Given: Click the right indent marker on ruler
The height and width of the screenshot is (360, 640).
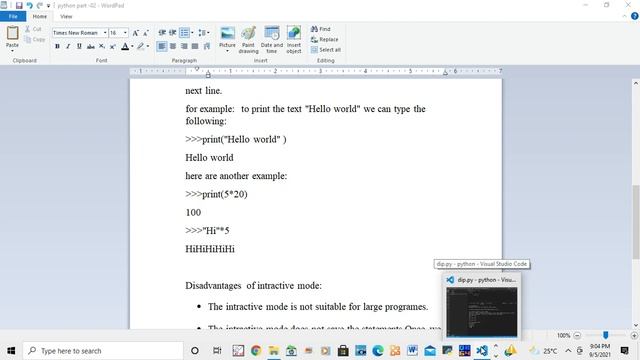Looking at the screenshot, I should (445, 73).
